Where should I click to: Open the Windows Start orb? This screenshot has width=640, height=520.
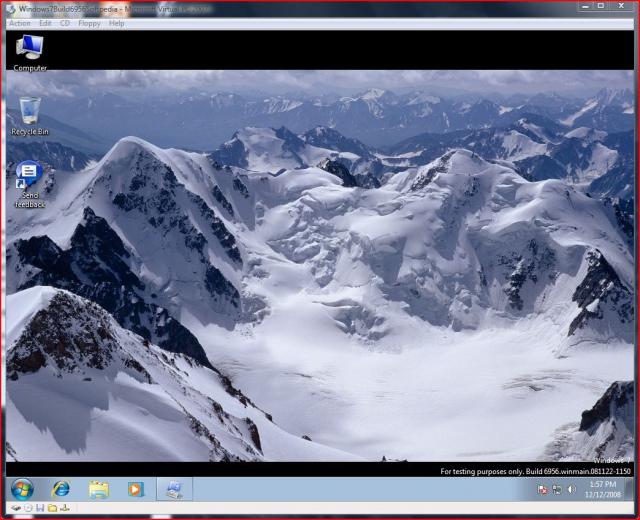coord(21,489)
